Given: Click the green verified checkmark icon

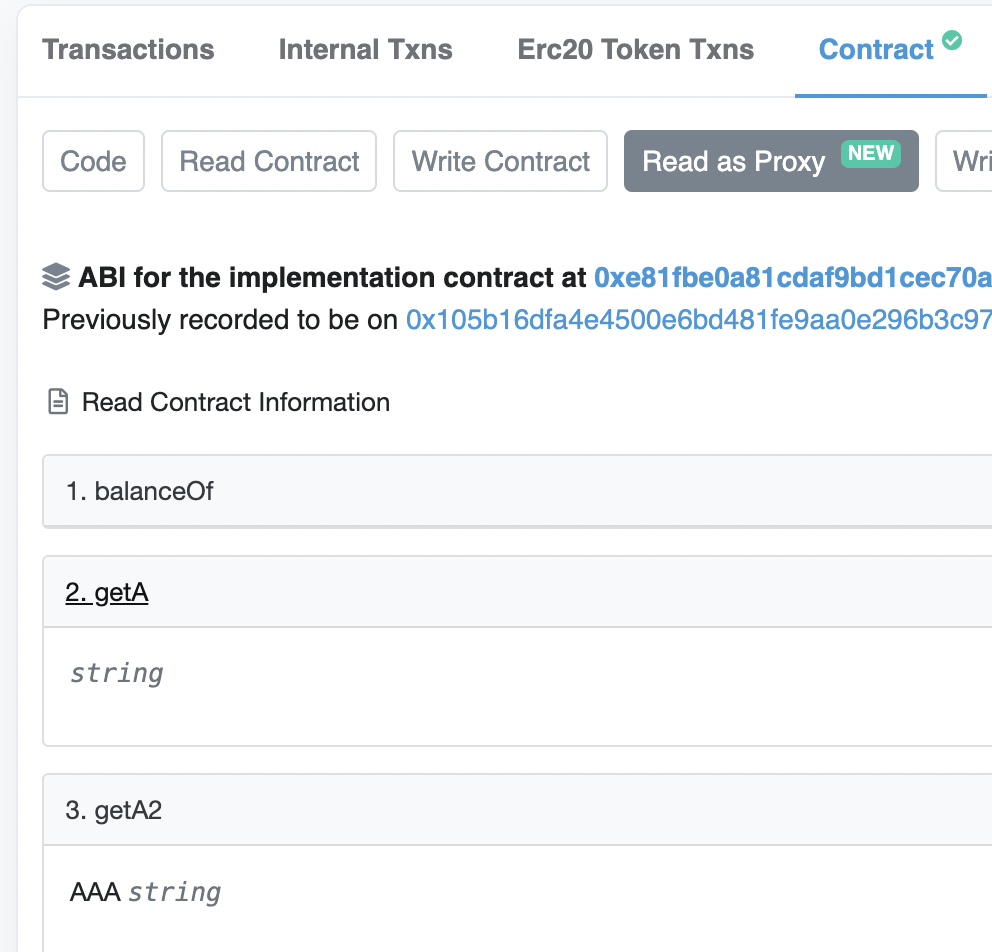Looking at the screenshot, I should [x=952, y=40].
